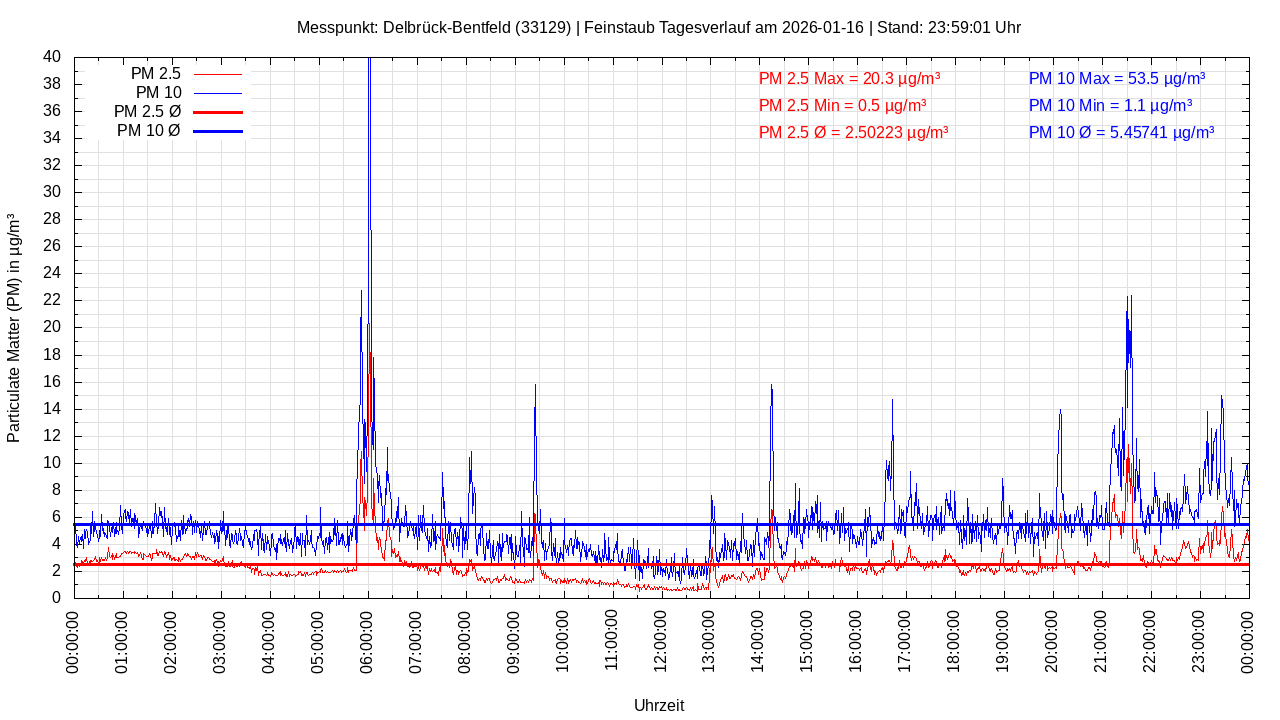Click the PM 2.5 legend label
This screenshot has height=720, width=1280.
(155, 73)
